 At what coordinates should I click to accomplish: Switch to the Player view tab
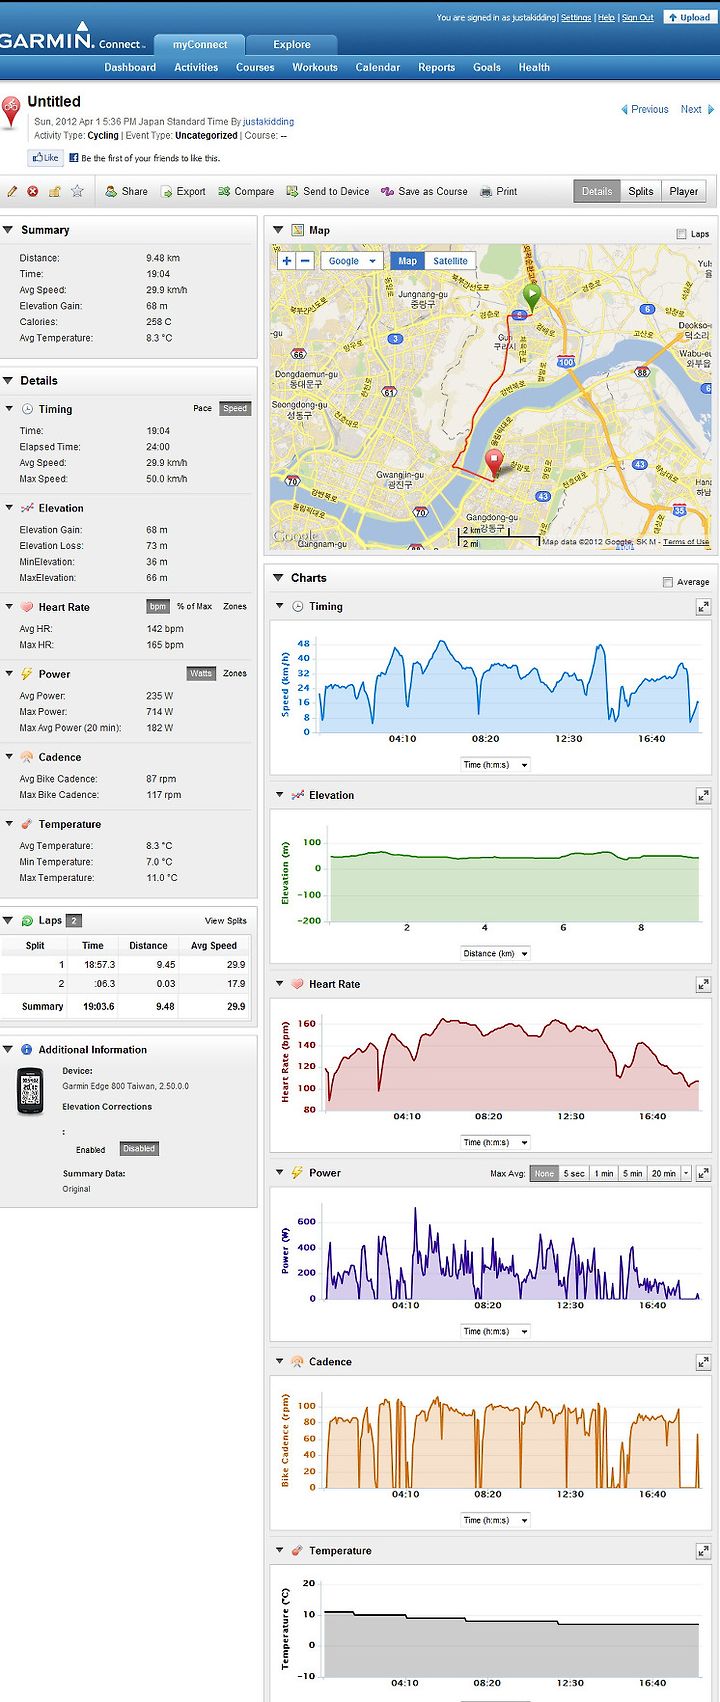[684, 191]
